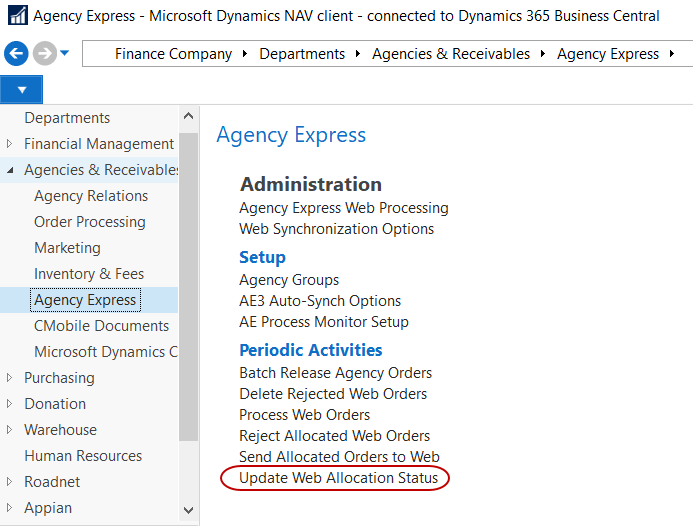
Task: Open the navigation history dropdown arrow
Action: pyautogui.click(x=65, y=54)
